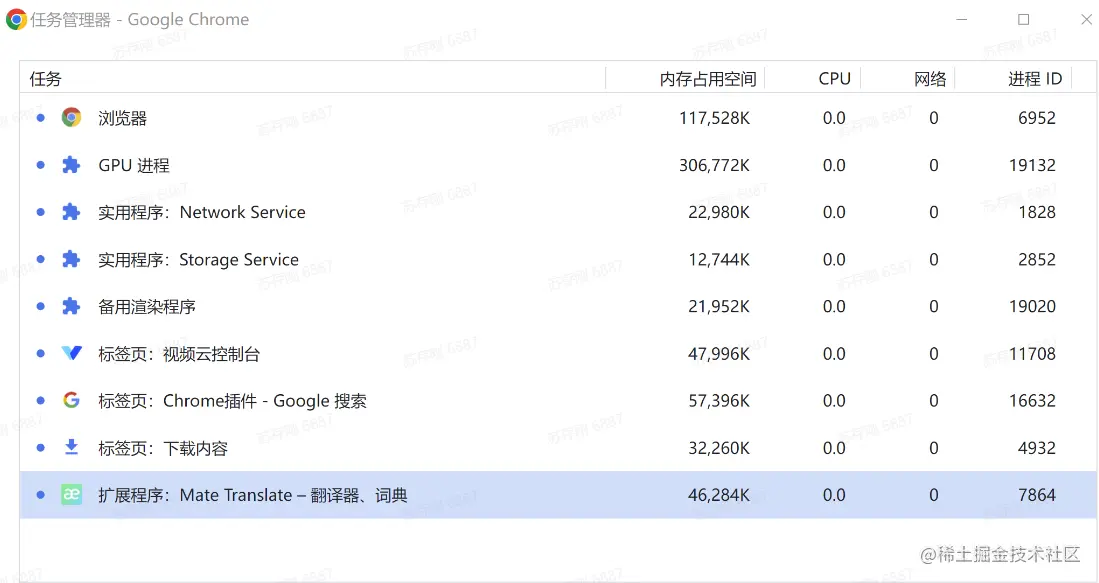Click the puzzle icon for 备用渲染程序
This screenshot has width=1099, height=583.
(71, 306)
